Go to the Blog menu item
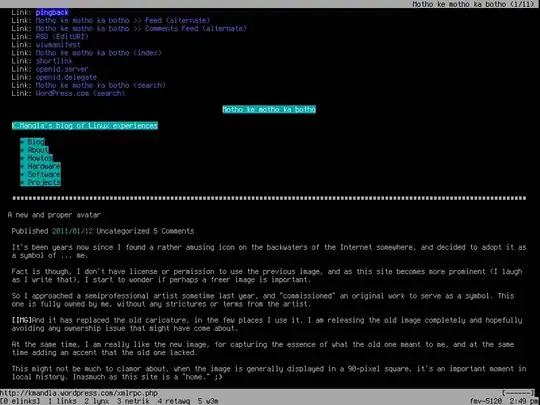 point(36,142)
